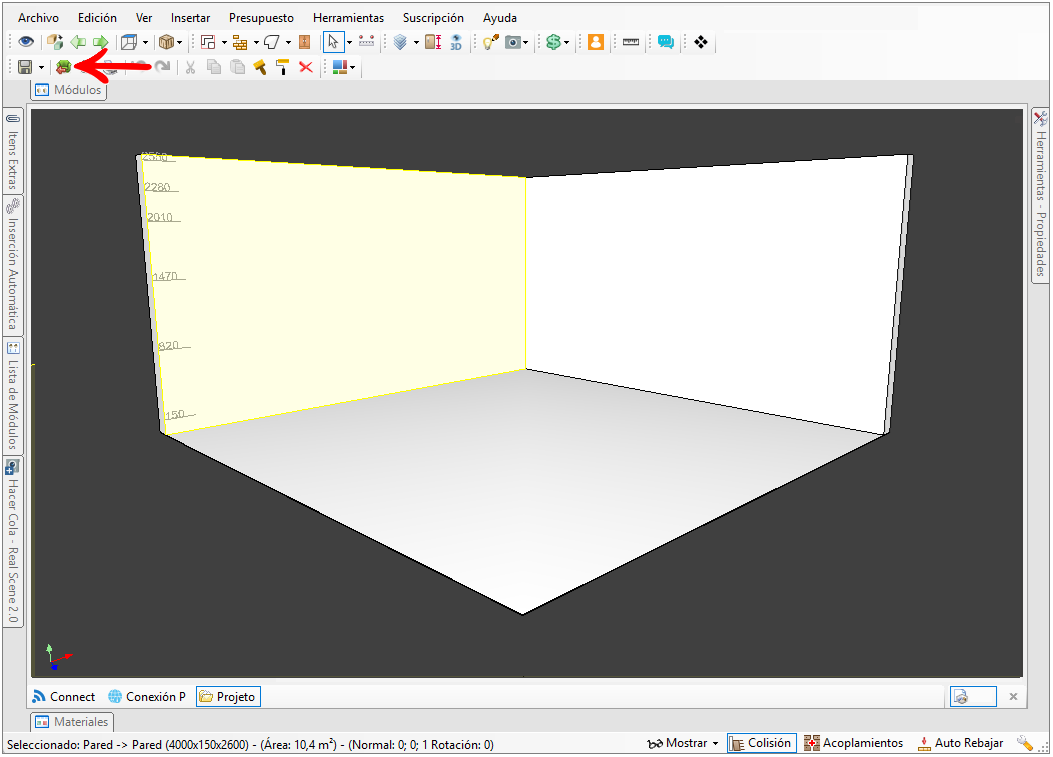Click the freeform shape icon
The height and width of the screenshot is (757, 1053).
point(272,42)
